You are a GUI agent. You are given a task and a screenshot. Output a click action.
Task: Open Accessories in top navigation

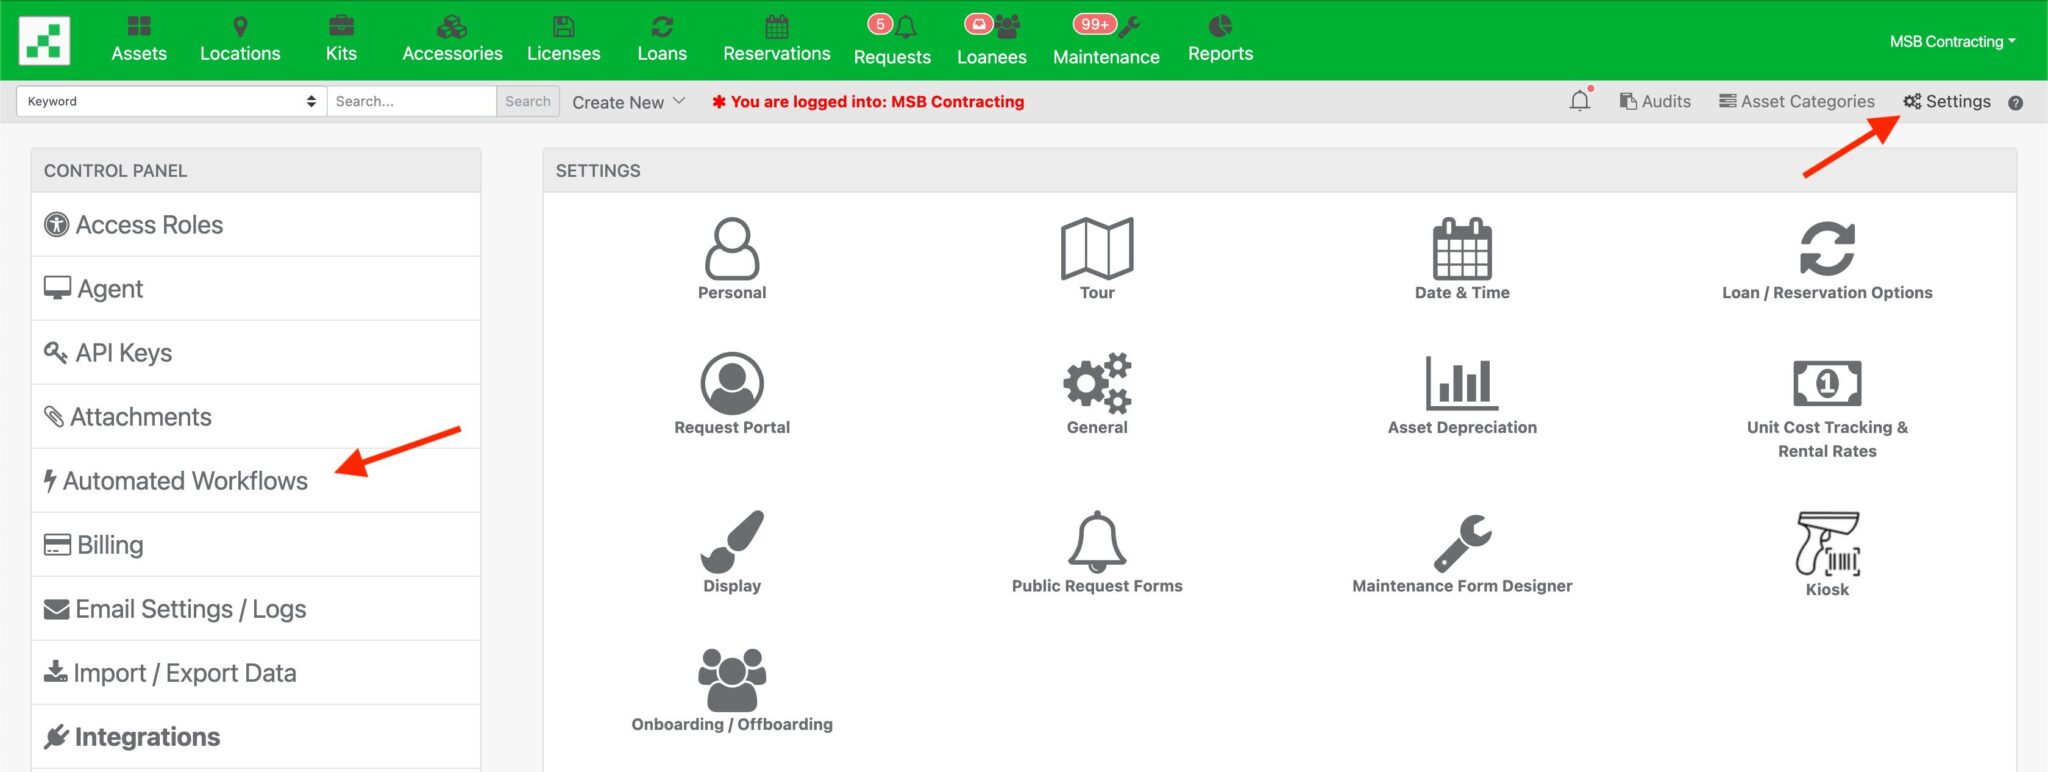point(452,40)
